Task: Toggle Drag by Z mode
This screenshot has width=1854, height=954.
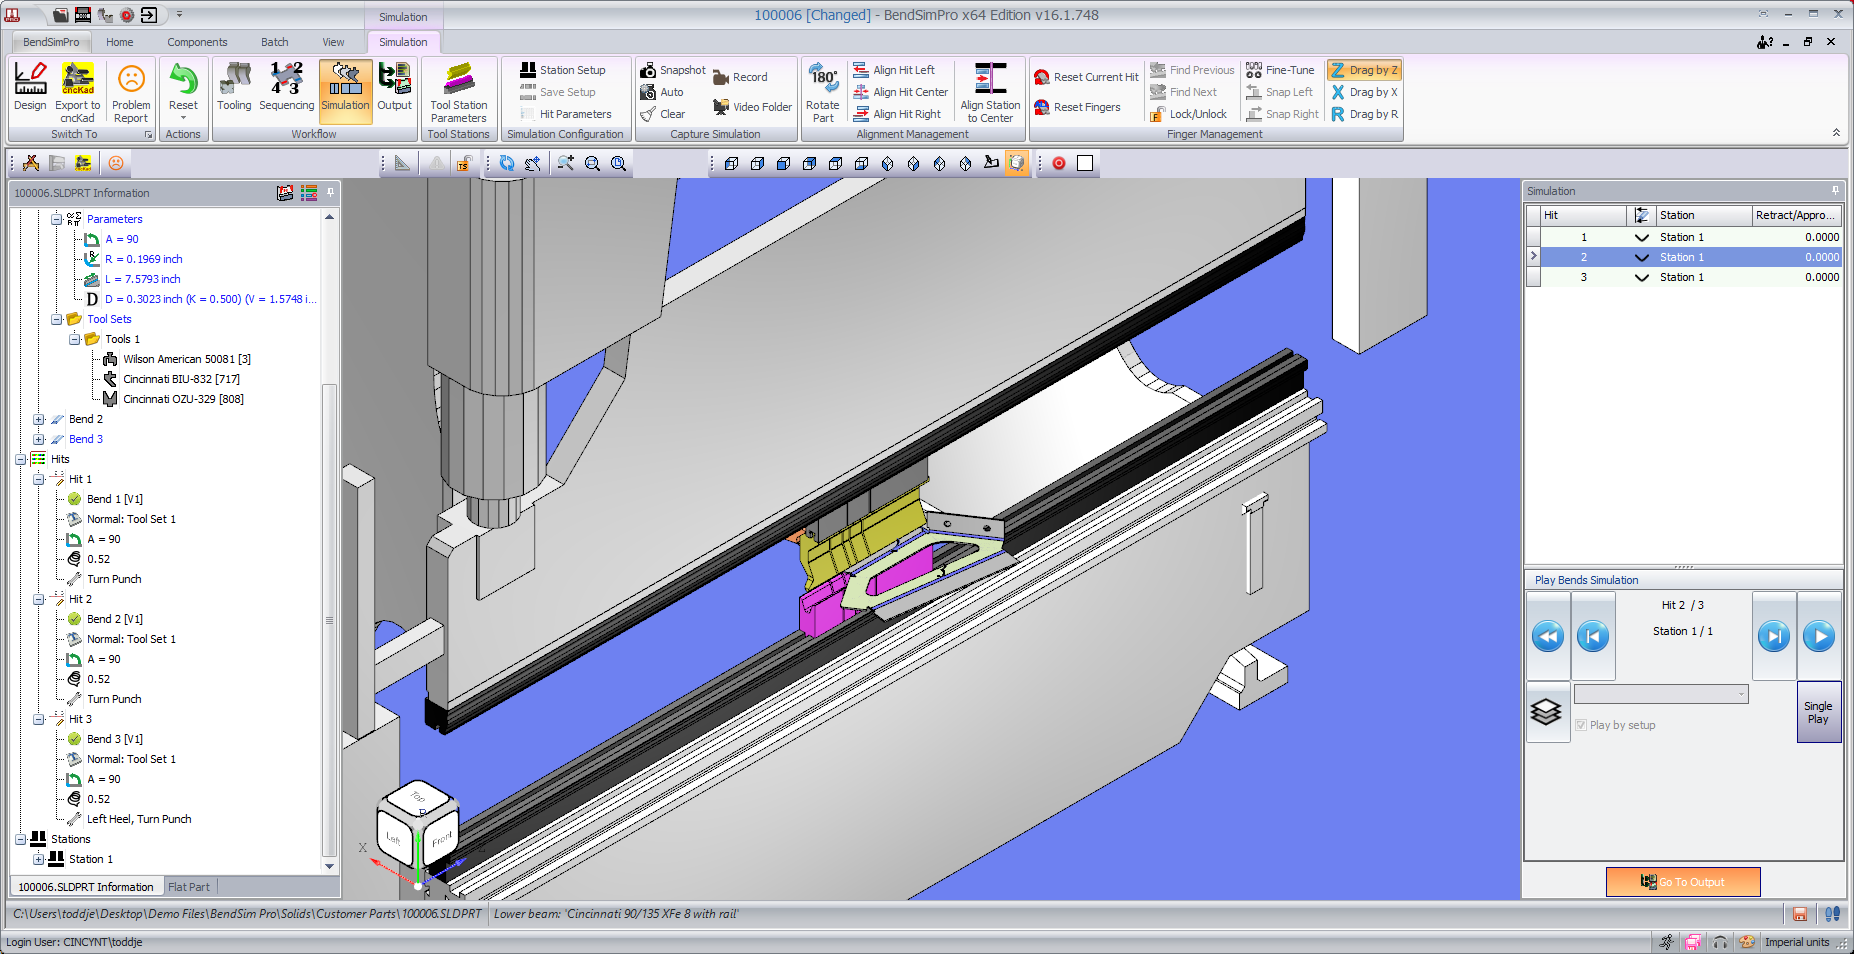Action: click(1364, 70)
